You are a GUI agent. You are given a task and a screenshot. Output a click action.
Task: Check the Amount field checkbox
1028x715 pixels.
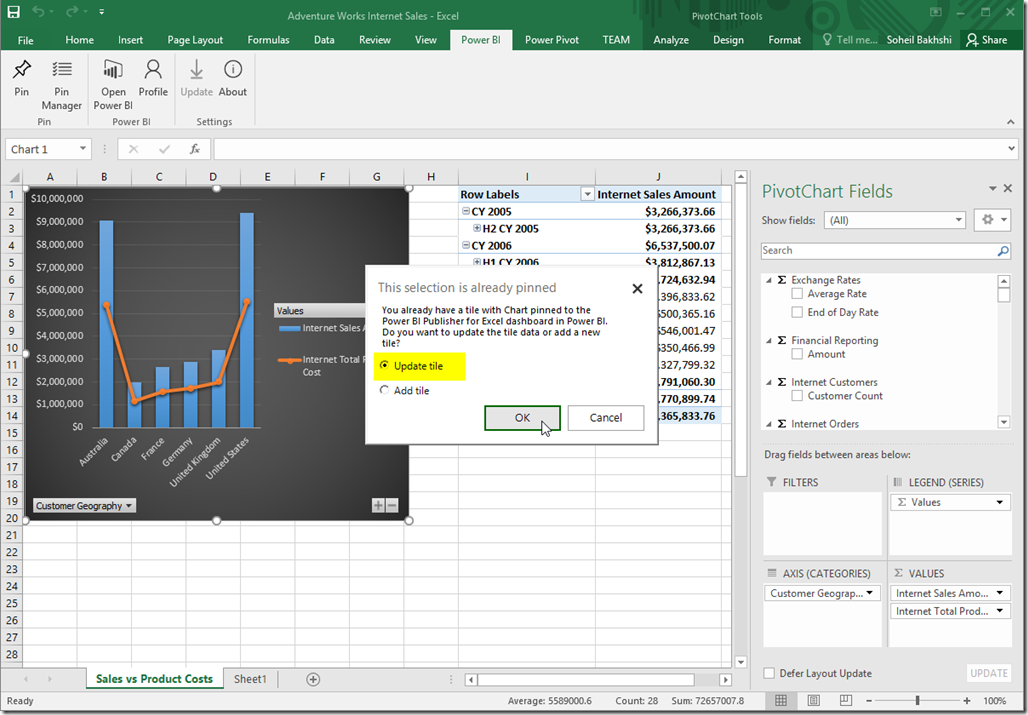(x=797, y=354)
